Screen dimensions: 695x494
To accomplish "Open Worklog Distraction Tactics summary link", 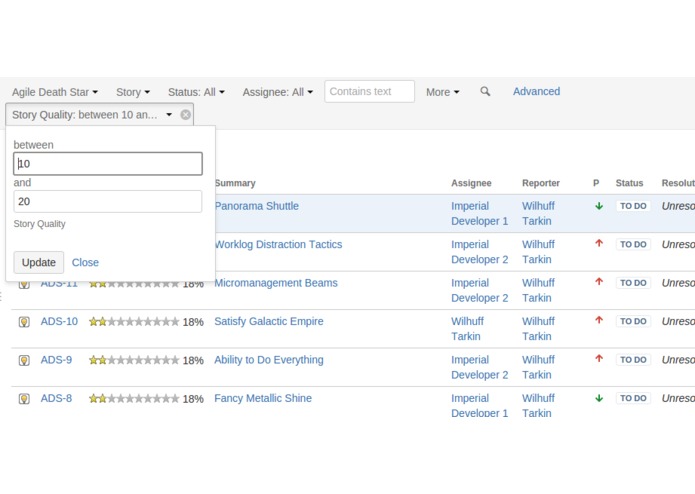I will [278, 245].
